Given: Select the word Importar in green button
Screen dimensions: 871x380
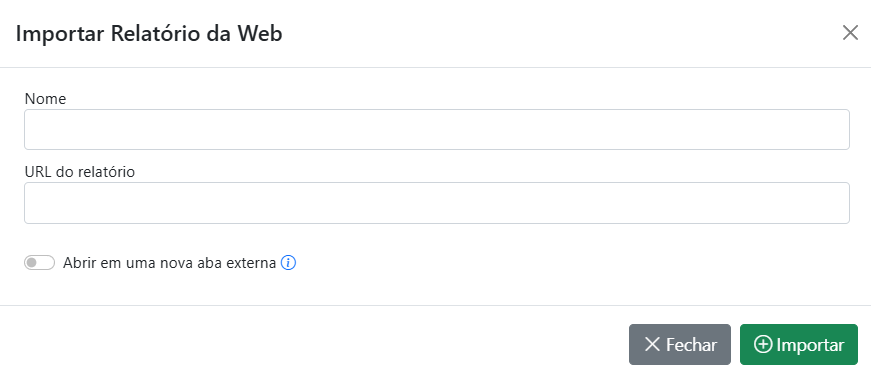Looking at the screenshot, I should click(810, 345).
